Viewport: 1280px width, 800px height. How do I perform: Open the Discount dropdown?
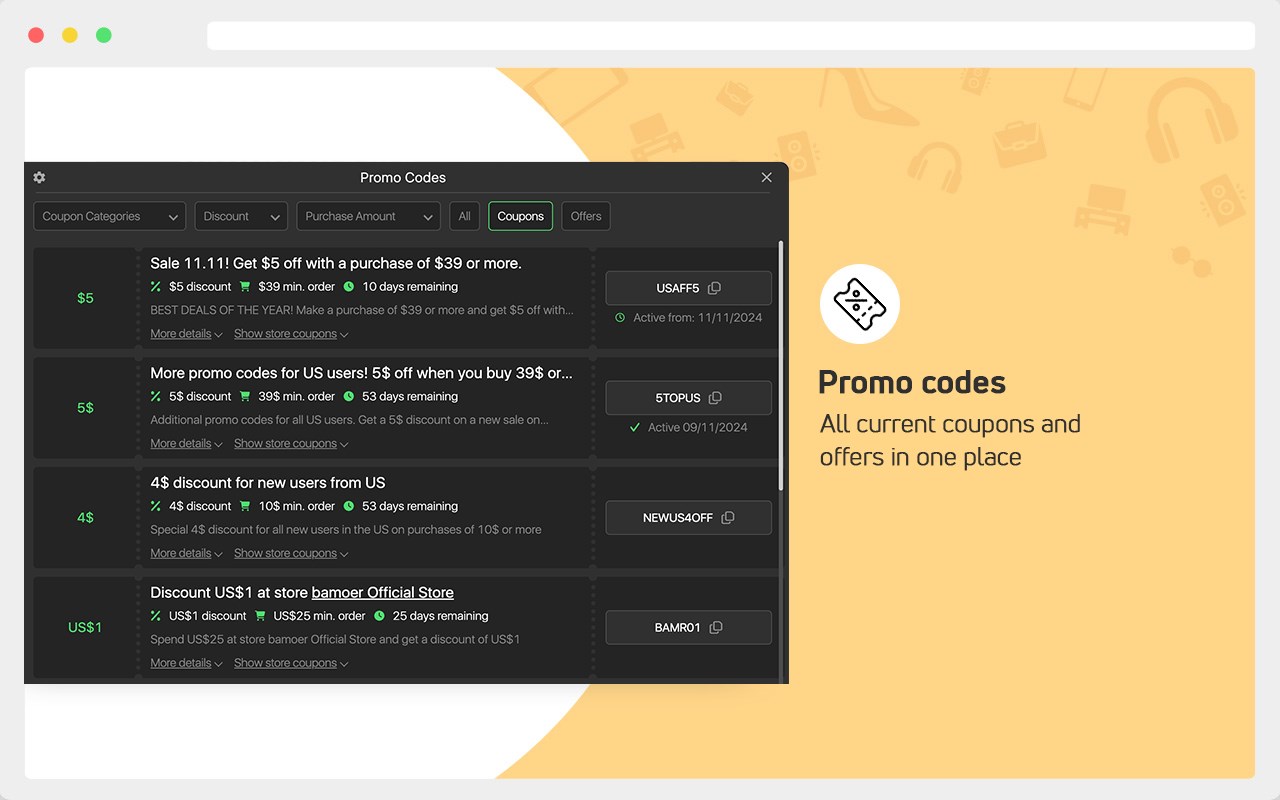click(x=241, y=216)
